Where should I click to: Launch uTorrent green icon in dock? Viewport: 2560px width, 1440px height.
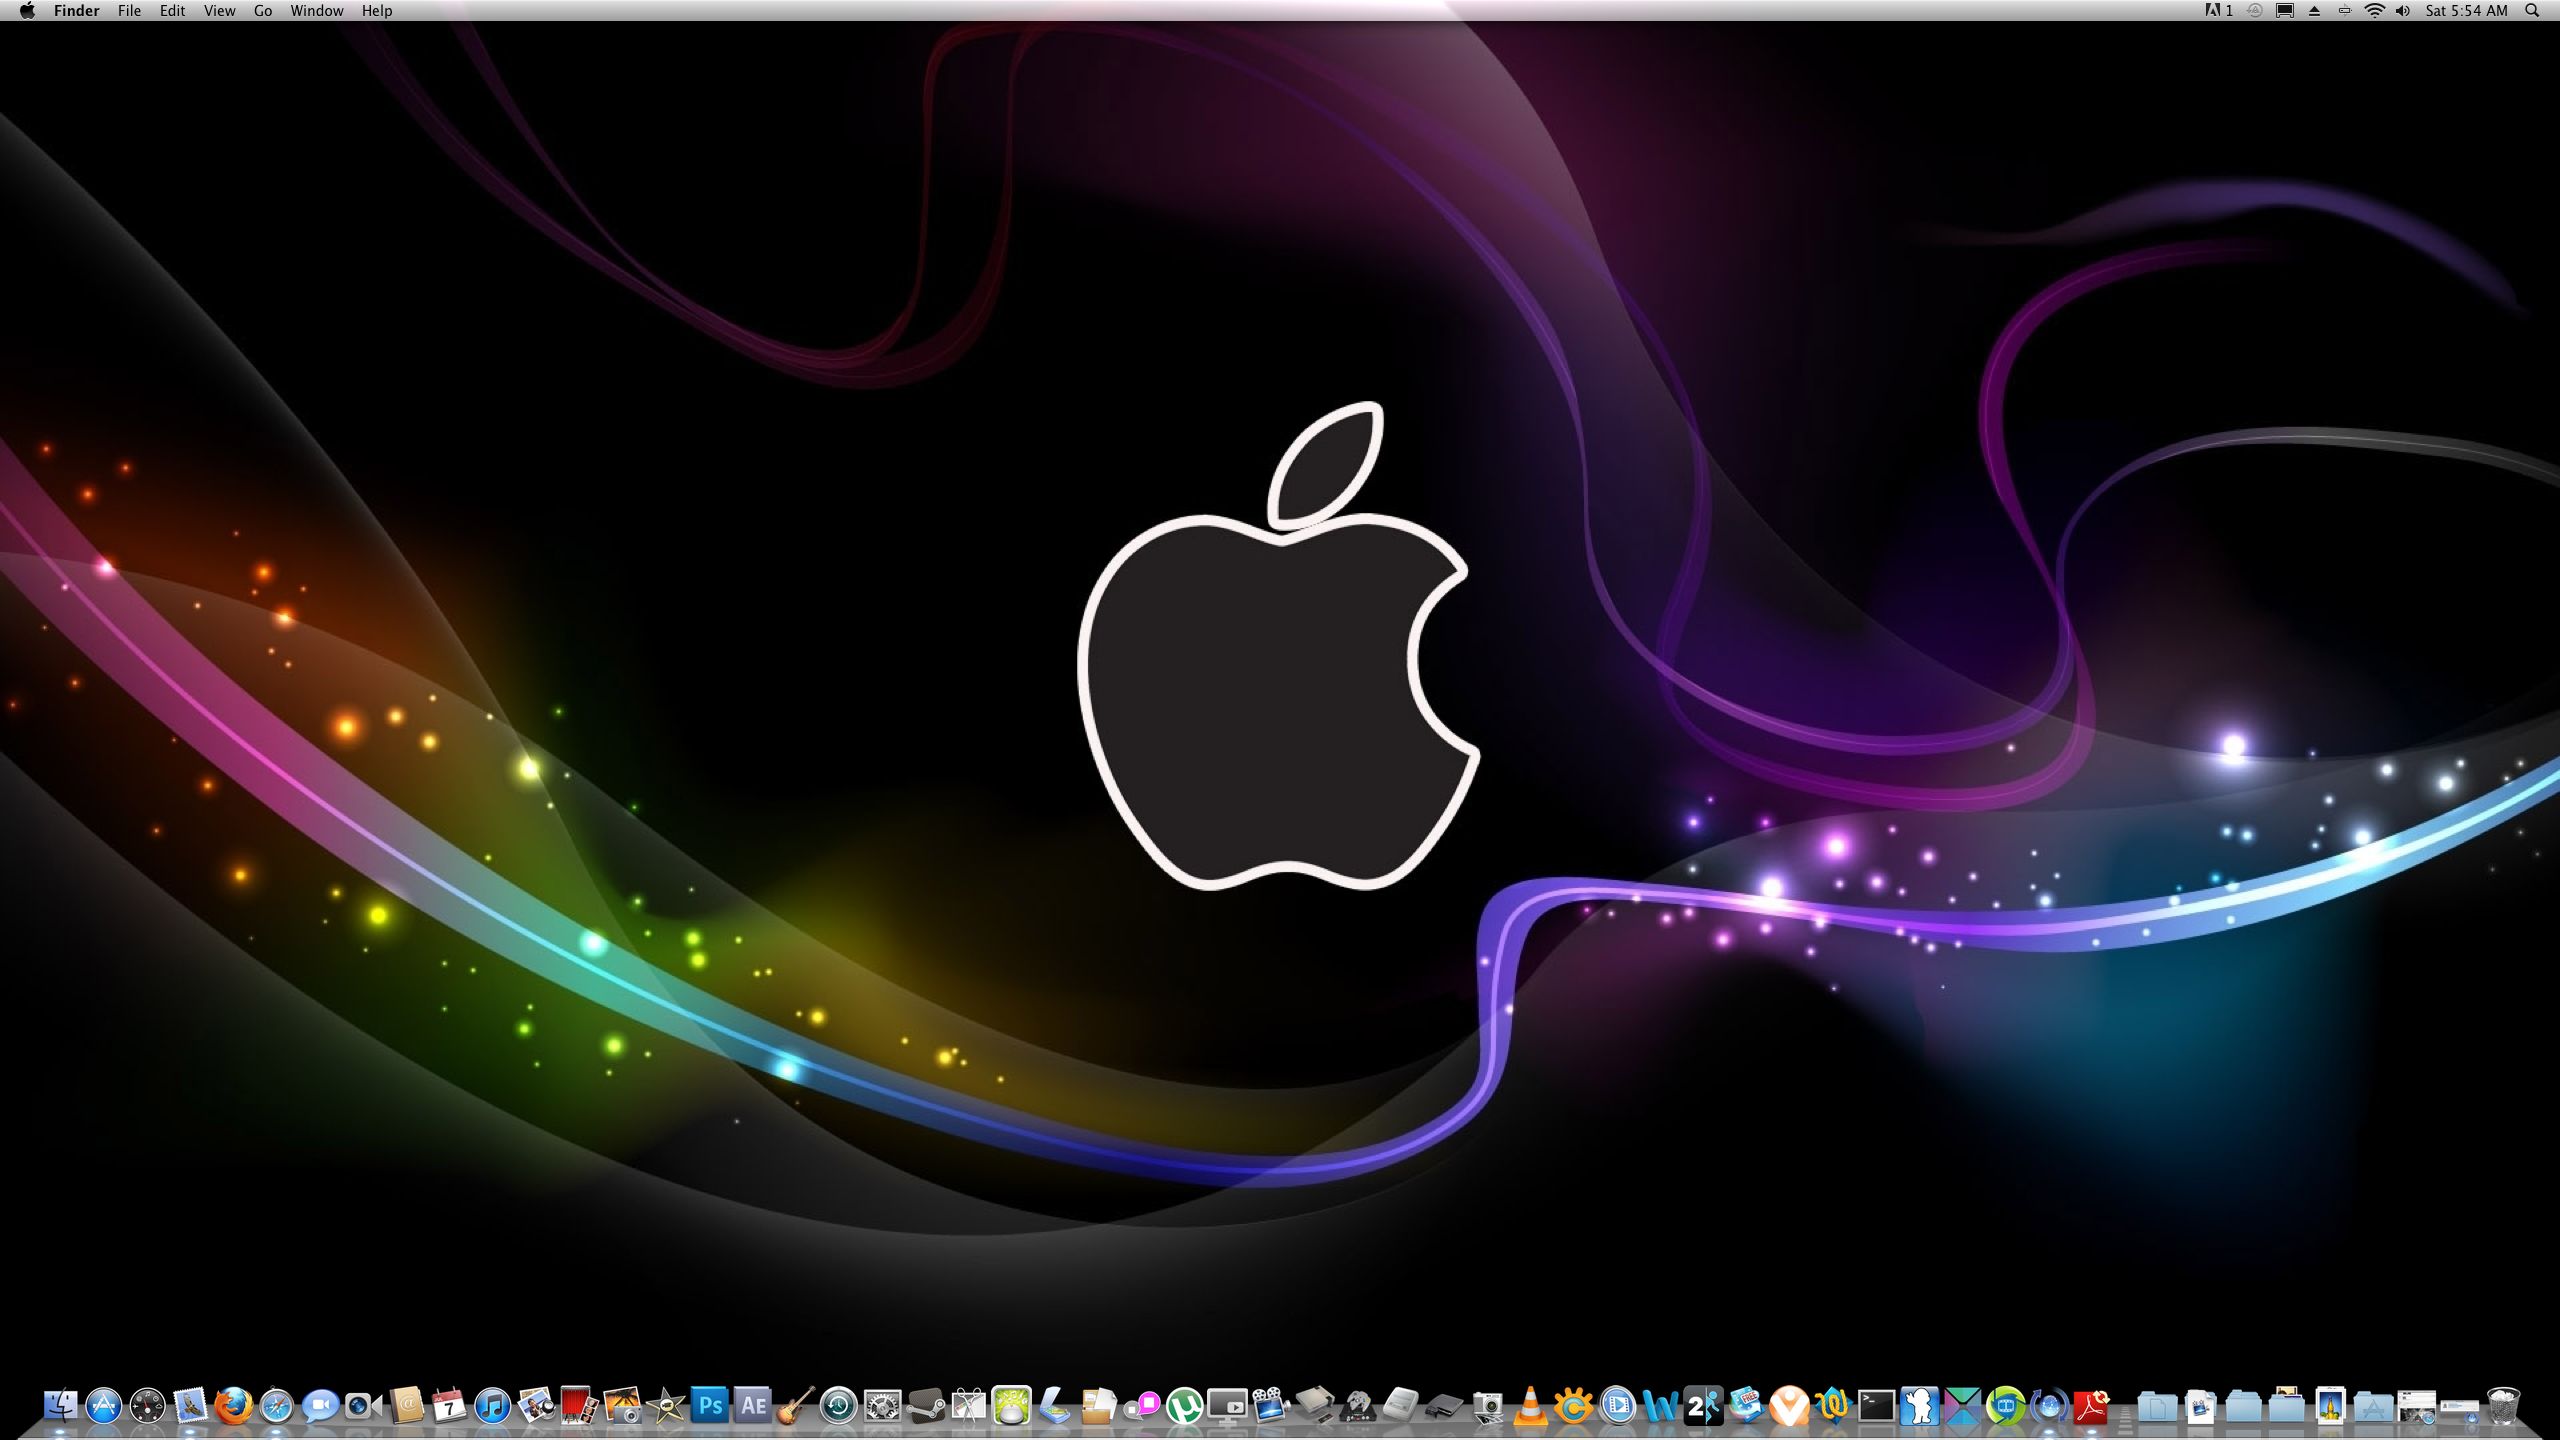(1185, 1406)
